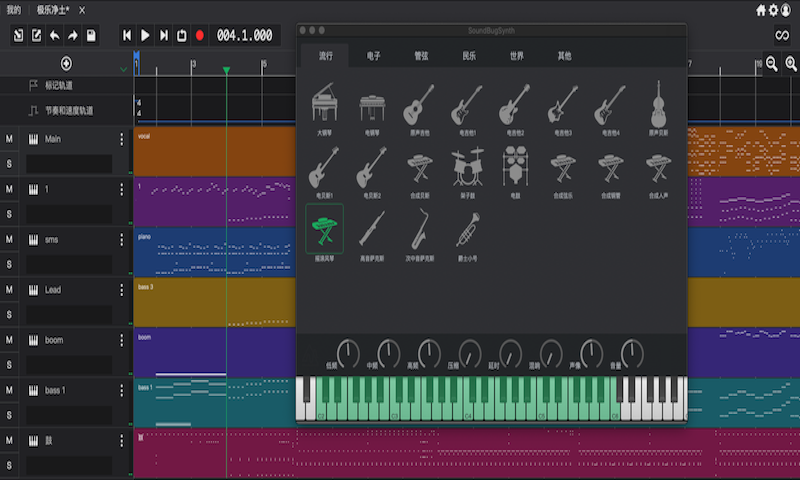The height and width of the screenshot is (480, 800).
Task: Add a new track with plus icon
Action: 67,63
